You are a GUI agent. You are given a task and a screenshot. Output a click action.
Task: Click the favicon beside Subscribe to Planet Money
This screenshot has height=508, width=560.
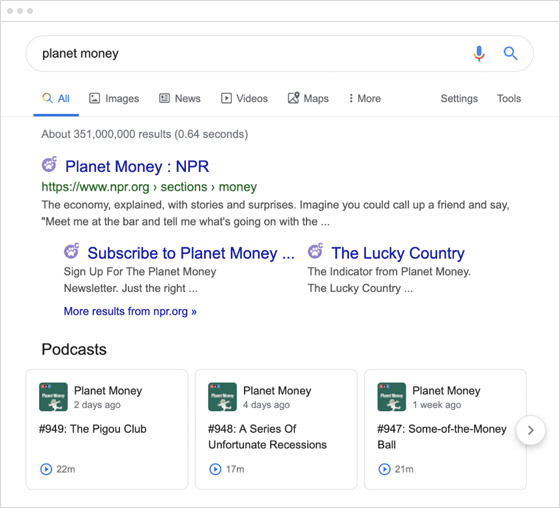(71, 251)
